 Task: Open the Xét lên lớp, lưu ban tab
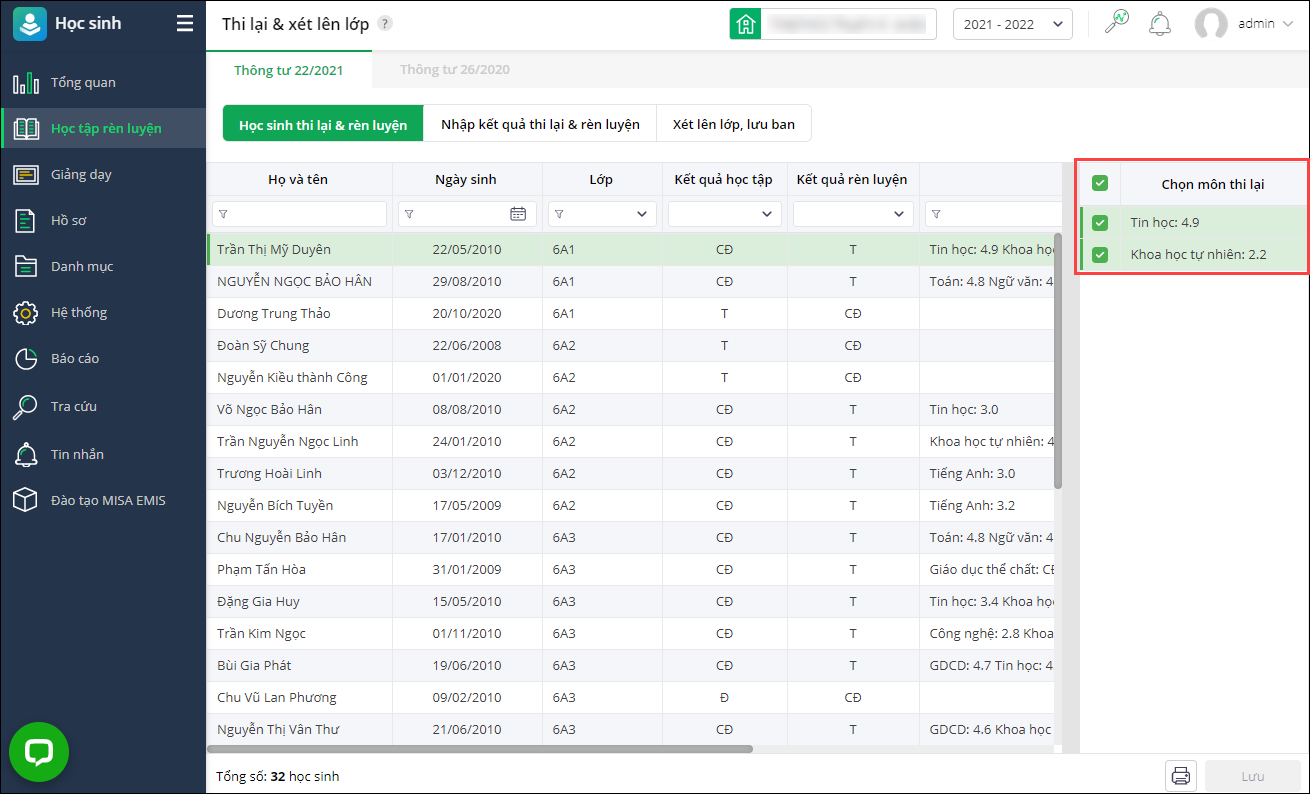click(733, 124)
